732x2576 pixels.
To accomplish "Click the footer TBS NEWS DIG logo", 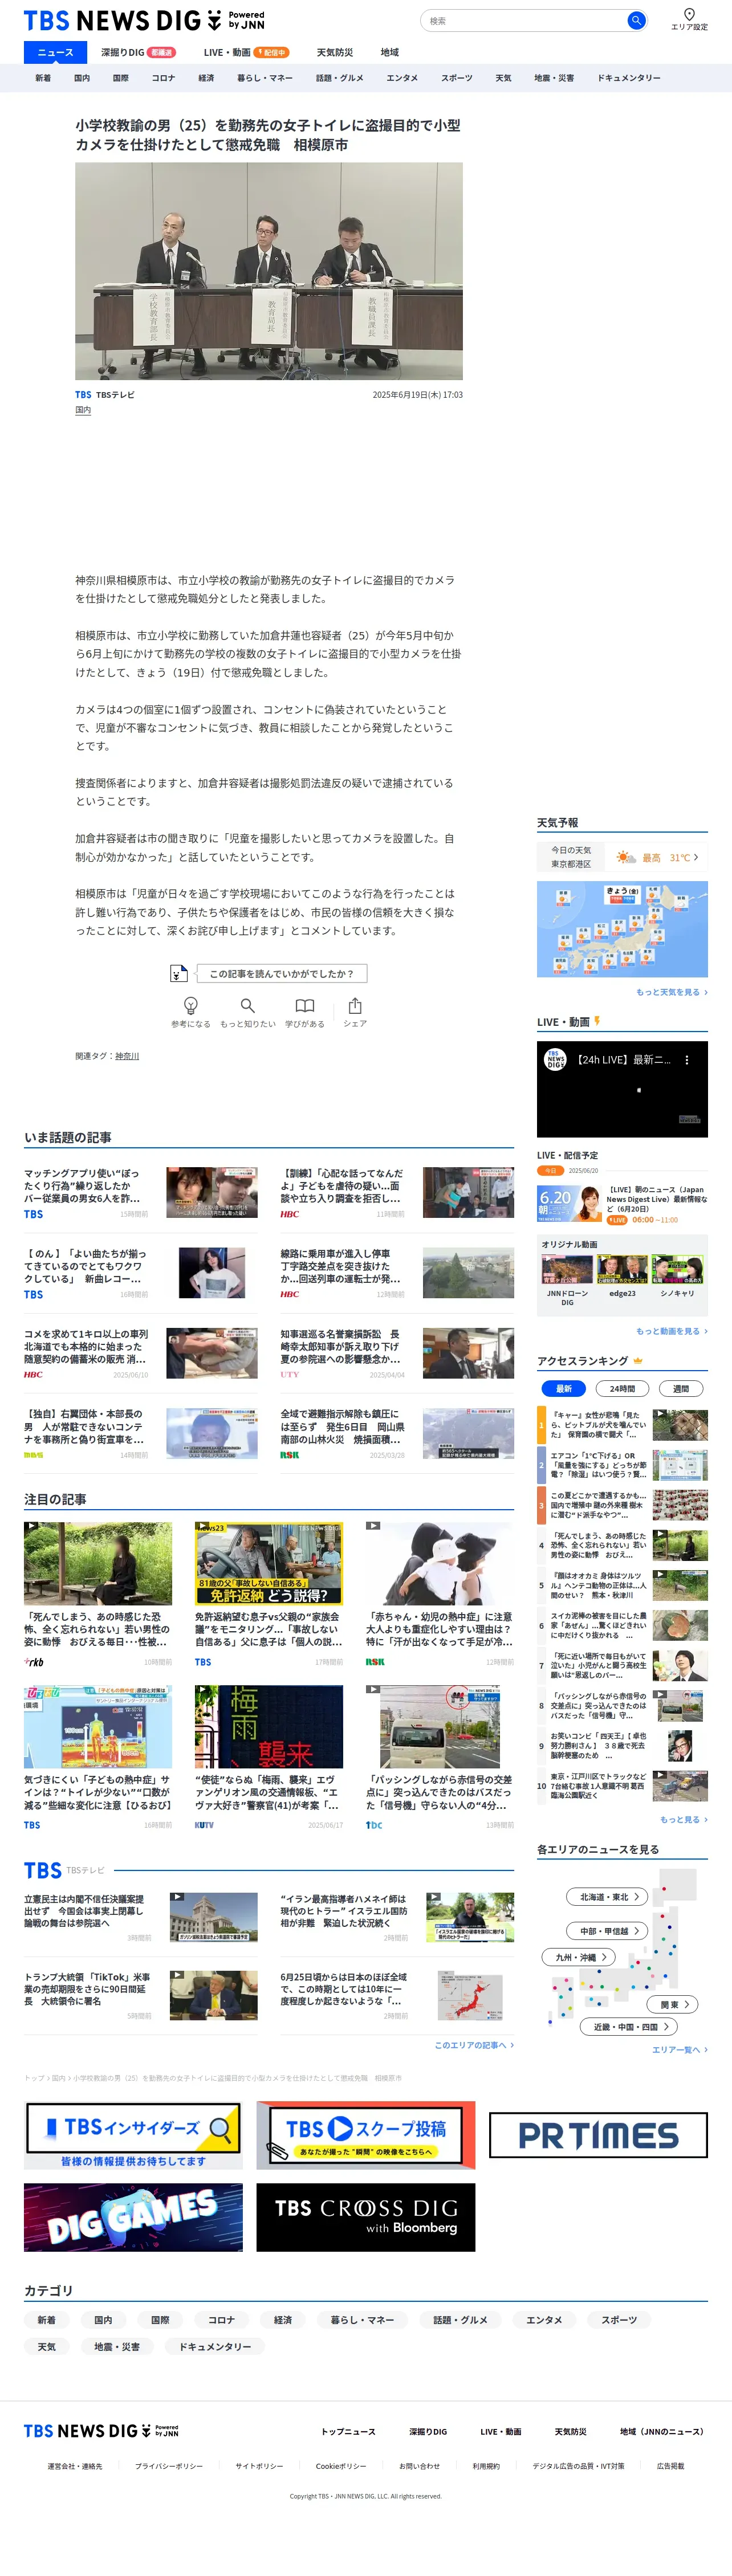I will 101,2430.
